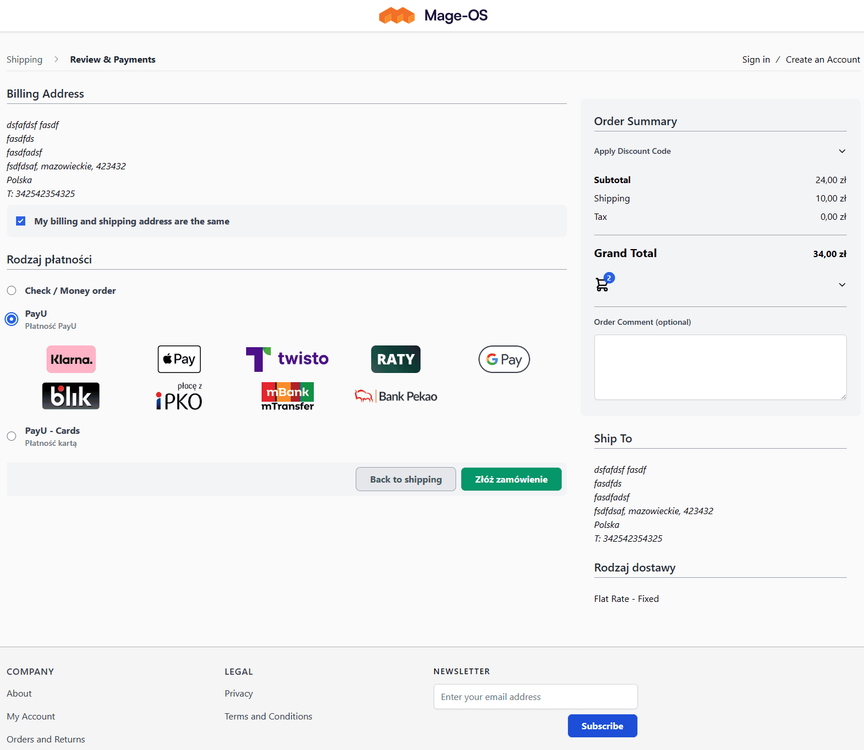Click Grand Total amount 34,00 zł
Screen dimensions: 864x750
pos(829,254)
